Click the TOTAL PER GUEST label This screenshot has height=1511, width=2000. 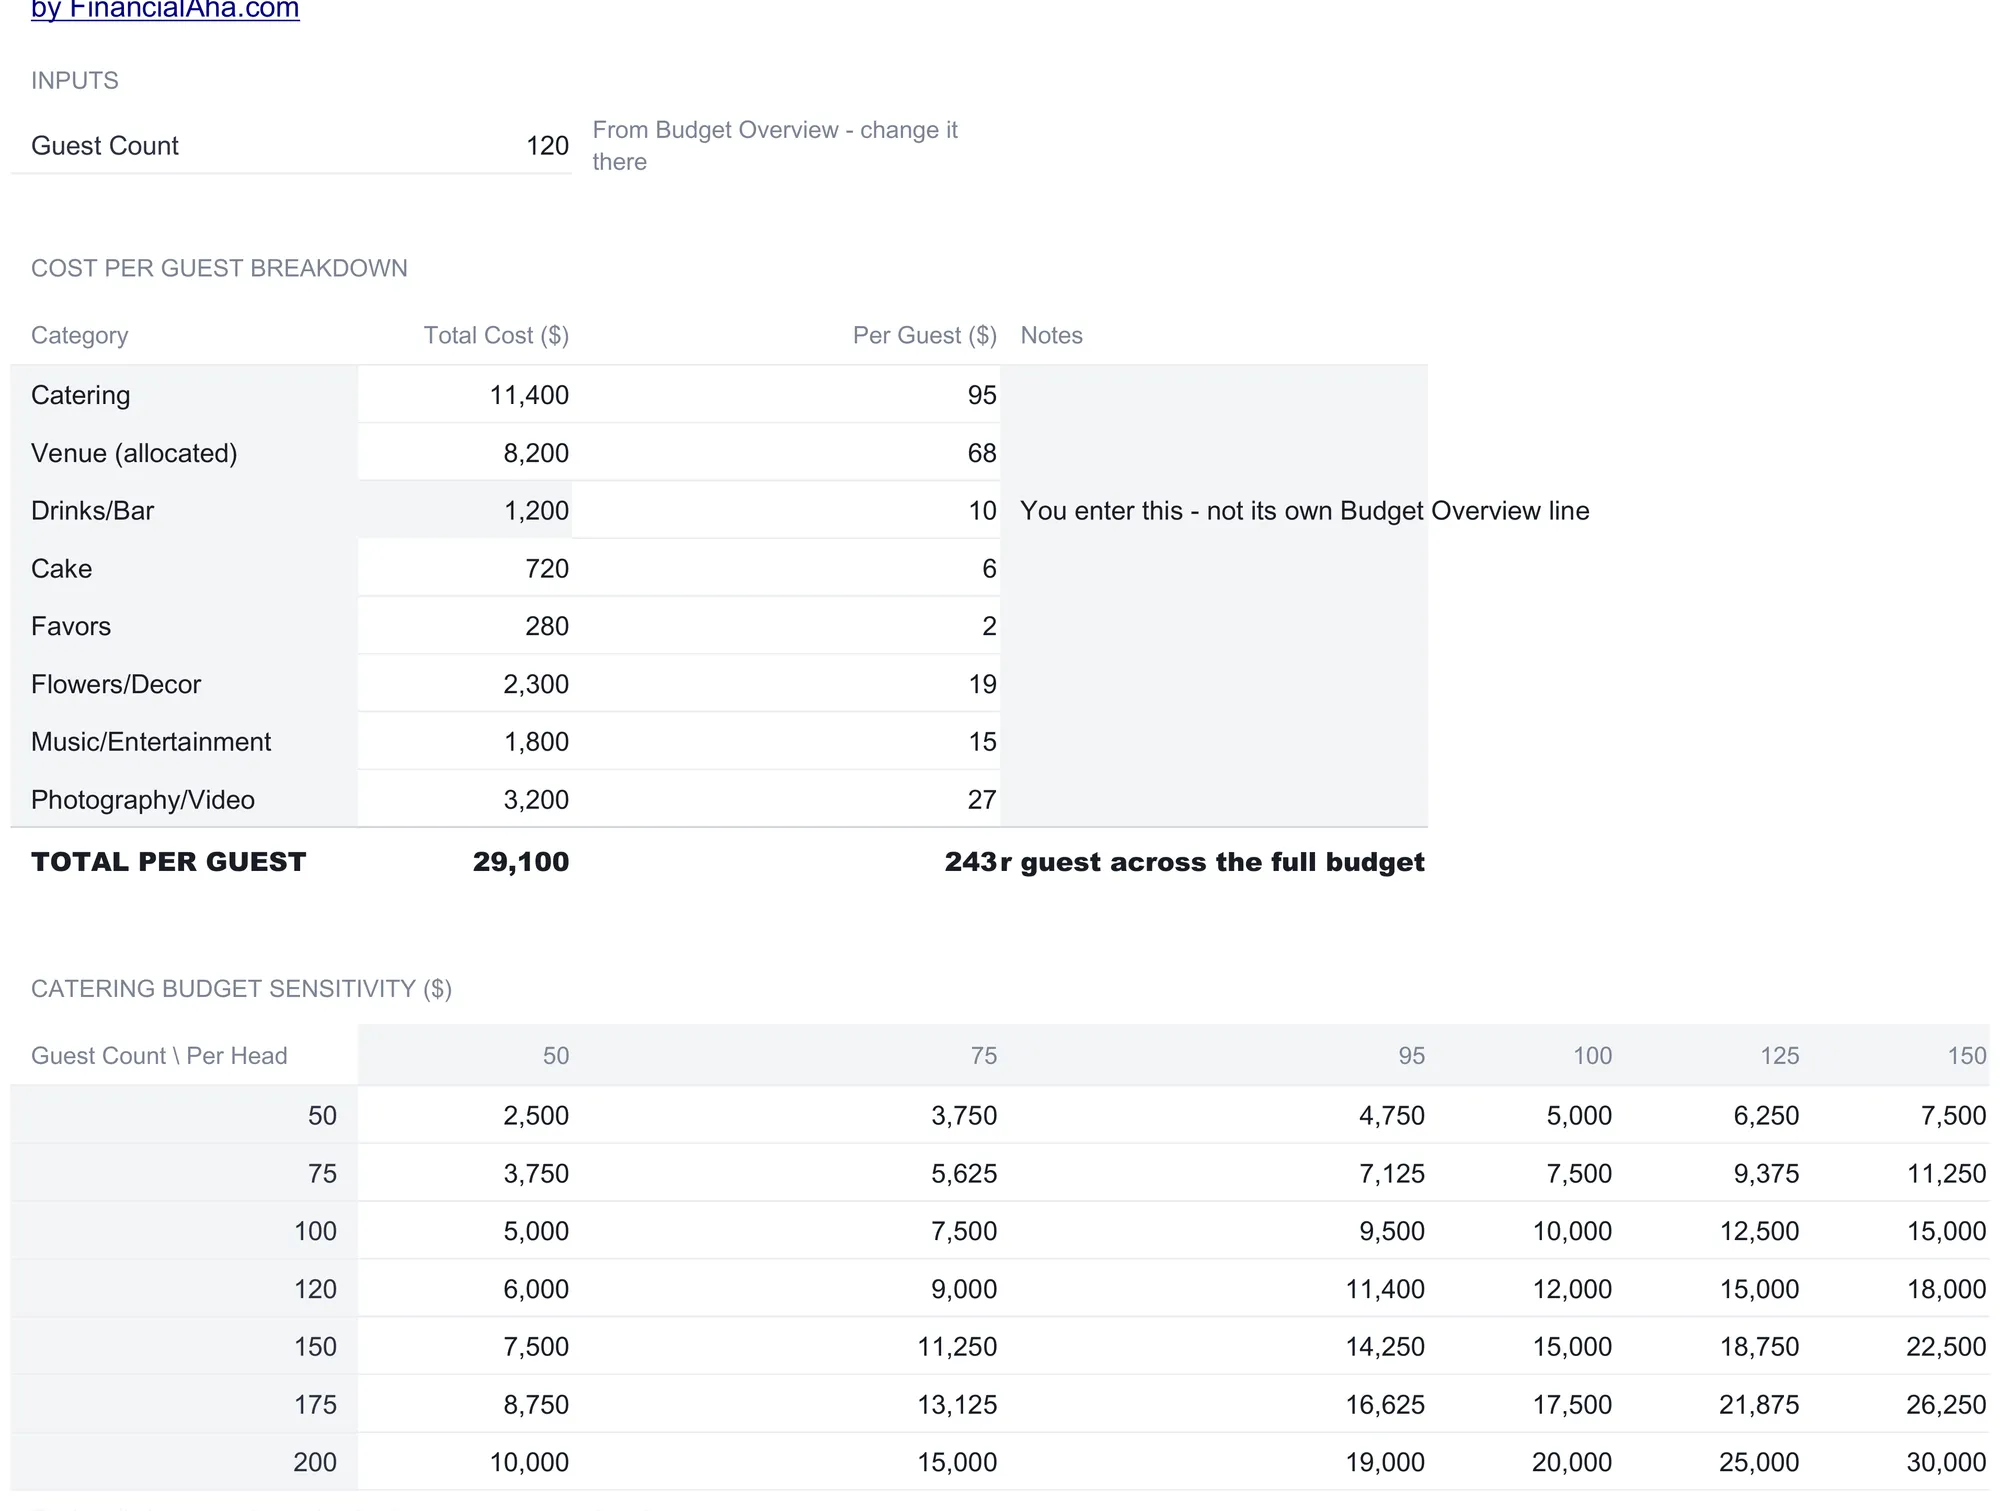point(168,862)
